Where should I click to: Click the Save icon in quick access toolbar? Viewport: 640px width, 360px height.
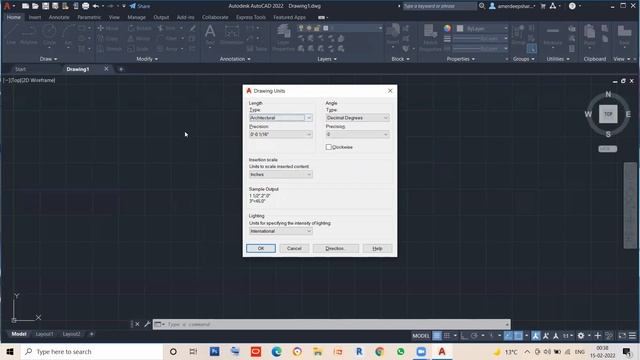(45, 6)
